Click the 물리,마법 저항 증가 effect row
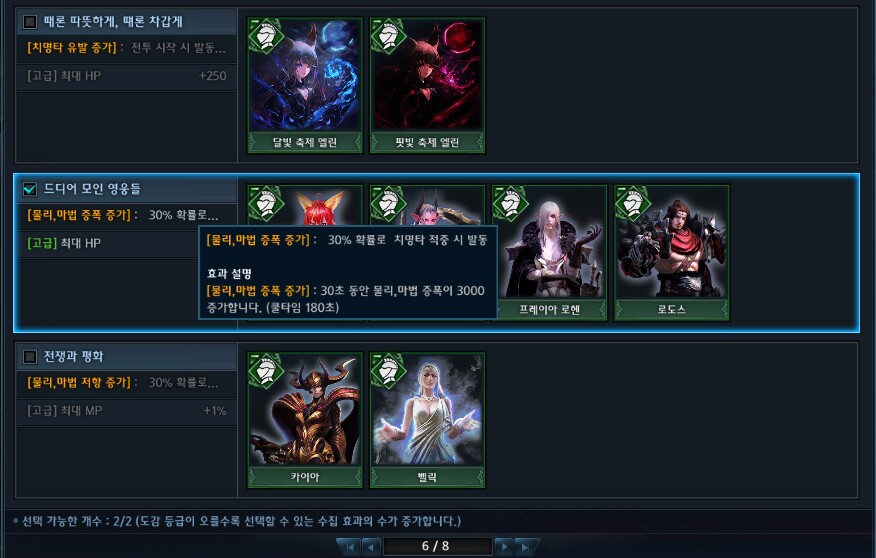This screenshot has width=876, height=558. pyautogui.click(x=127, y=383)
